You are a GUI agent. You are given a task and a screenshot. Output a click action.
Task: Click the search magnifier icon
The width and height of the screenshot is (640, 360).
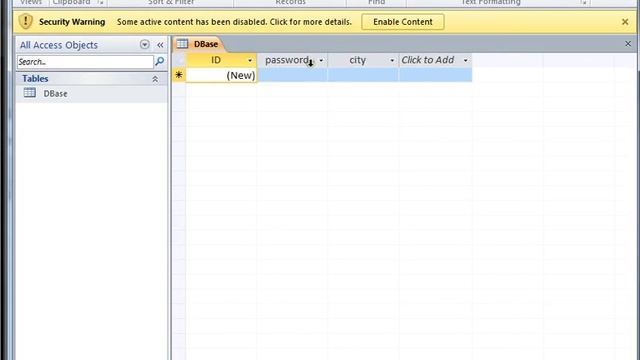coord(160,62)
